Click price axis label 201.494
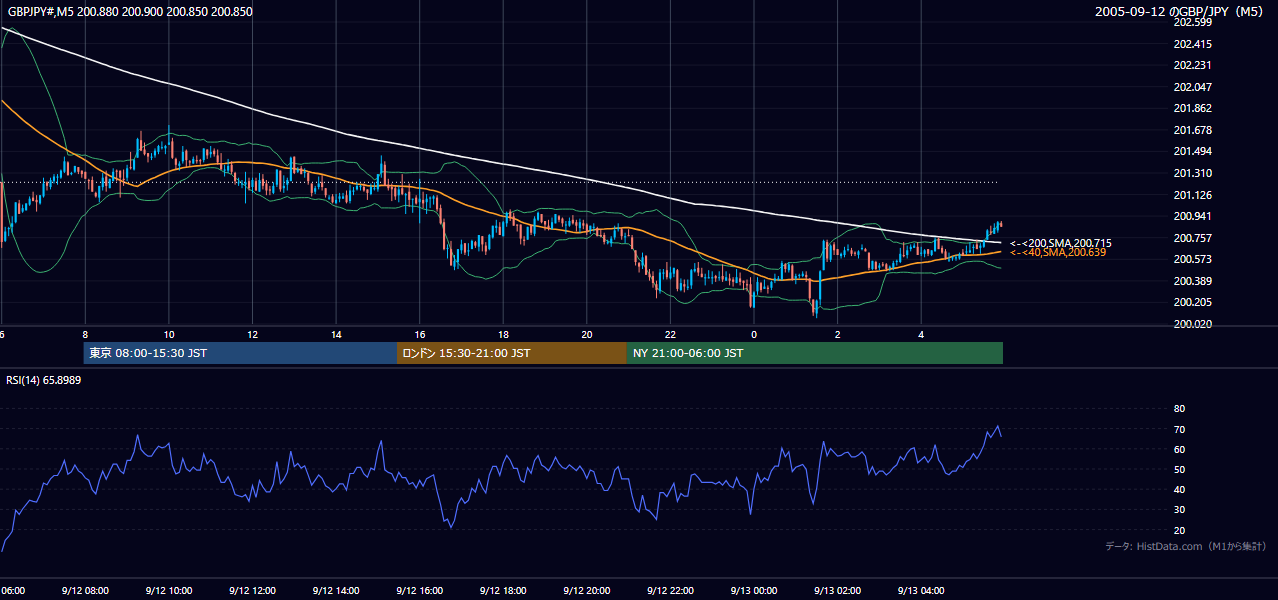 click(x=1192, y=151)
